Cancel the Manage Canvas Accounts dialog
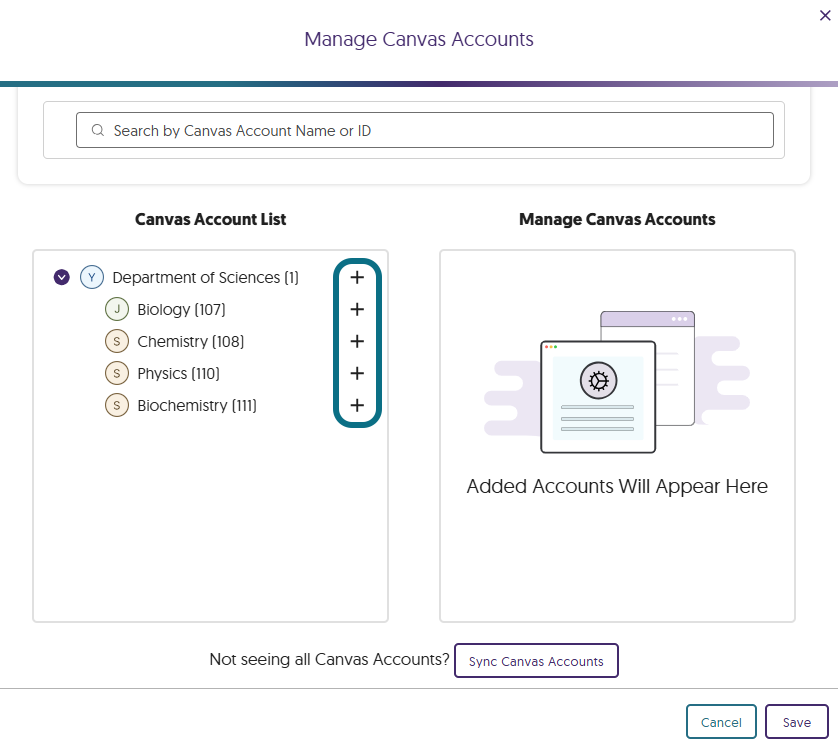The height and width of the screenshot is (747, 838). tap(721, 722)
